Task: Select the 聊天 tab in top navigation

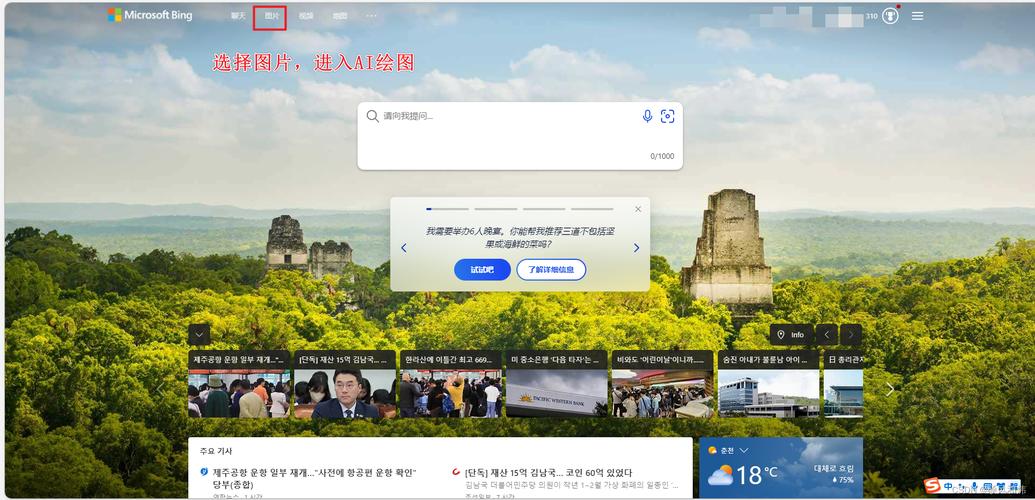Action: pos(238,16)
